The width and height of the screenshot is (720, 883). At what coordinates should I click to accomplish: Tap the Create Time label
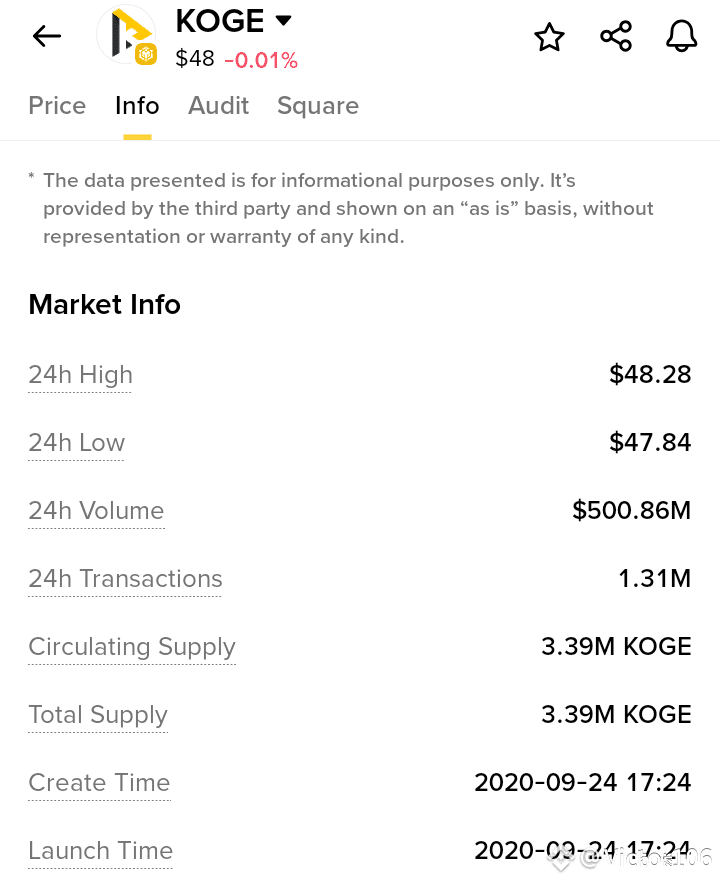click(99, 783)
